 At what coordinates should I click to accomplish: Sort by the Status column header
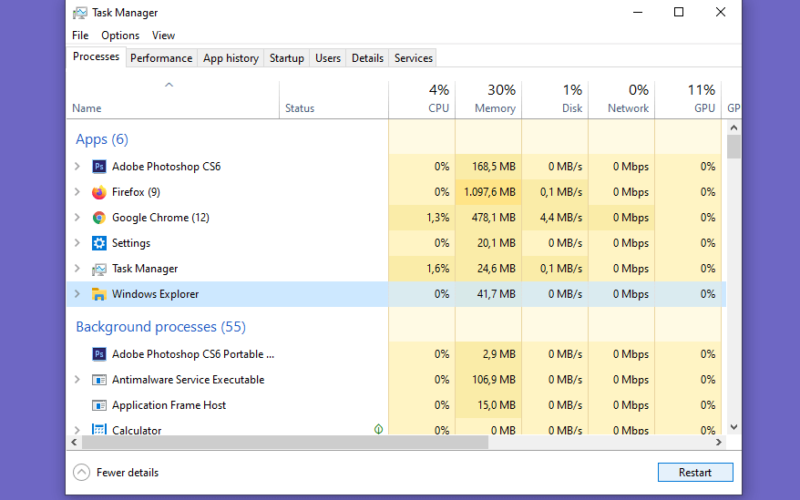point(334,100)
